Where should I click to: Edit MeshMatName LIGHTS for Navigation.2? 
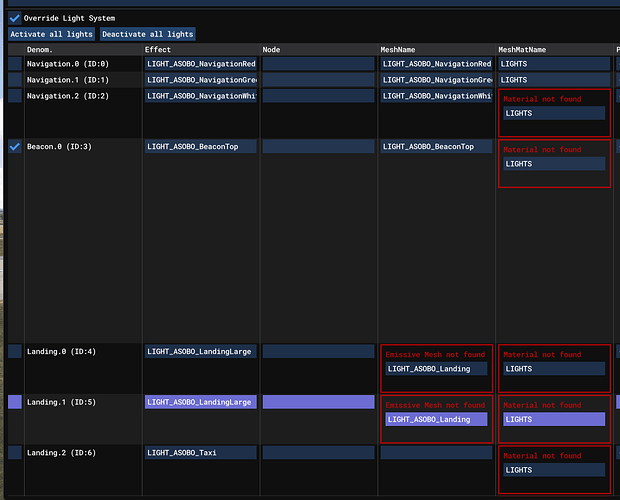(554, 113)
